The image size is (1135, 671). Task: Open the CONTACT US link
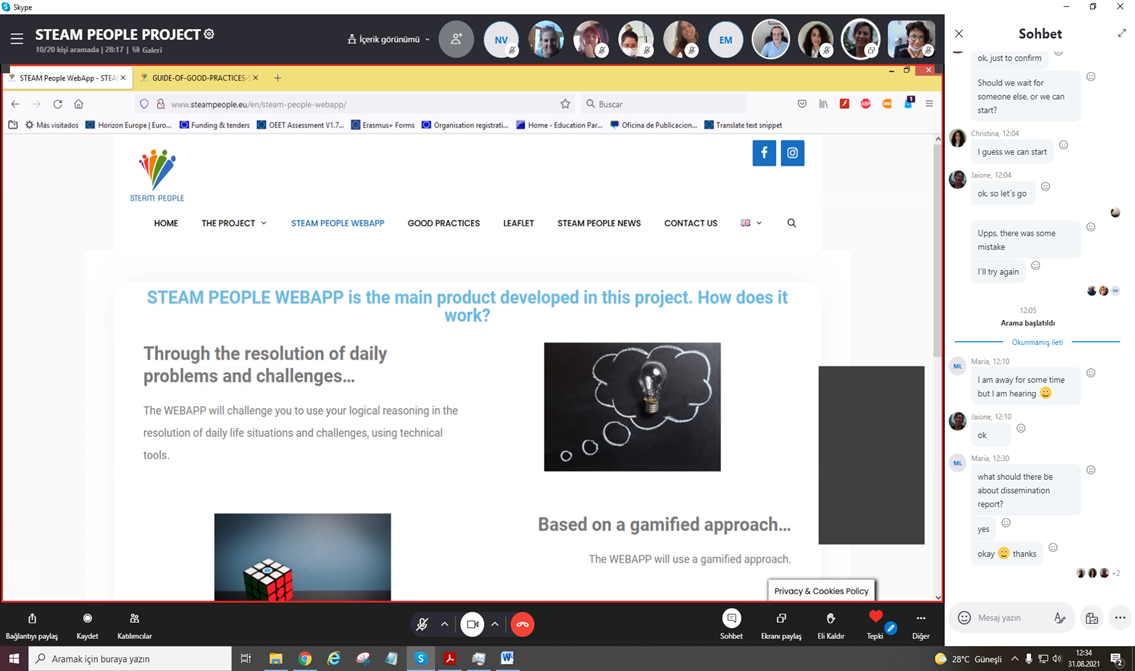click(x=690, y=223)
